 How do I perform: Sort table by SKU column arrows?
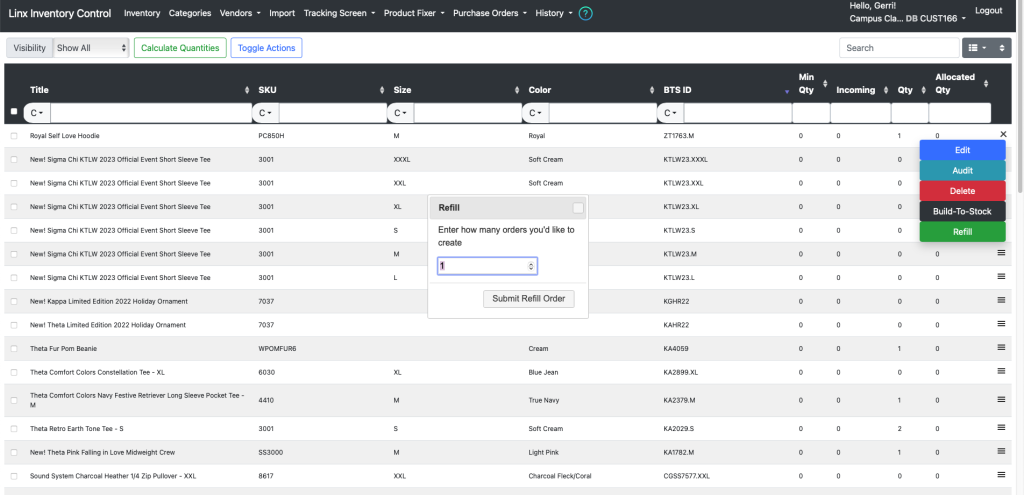tap(382, 90)
